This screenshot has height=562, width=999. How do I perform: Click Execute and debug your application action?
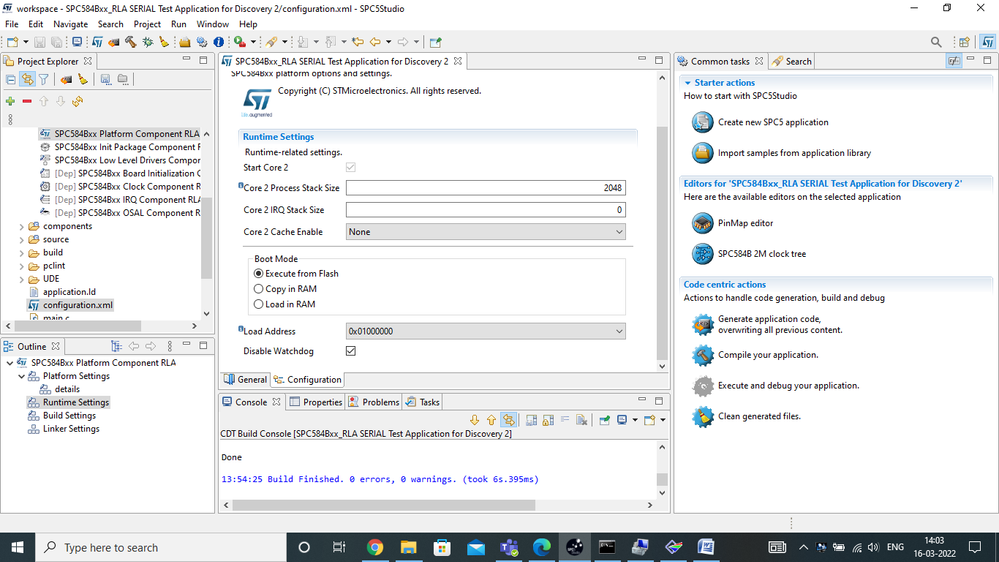[x=788, y=385]
